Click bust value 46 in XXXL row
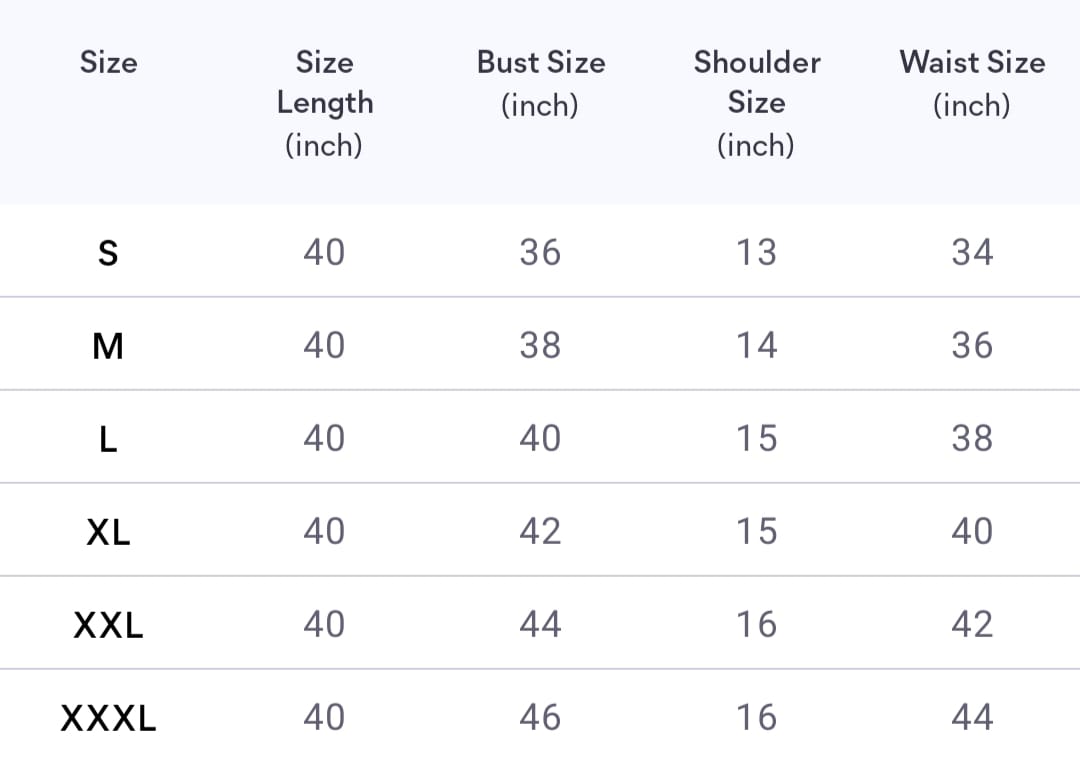This screenshot has height=776, width=1080. pyautogui.click(x=541, y=717)
